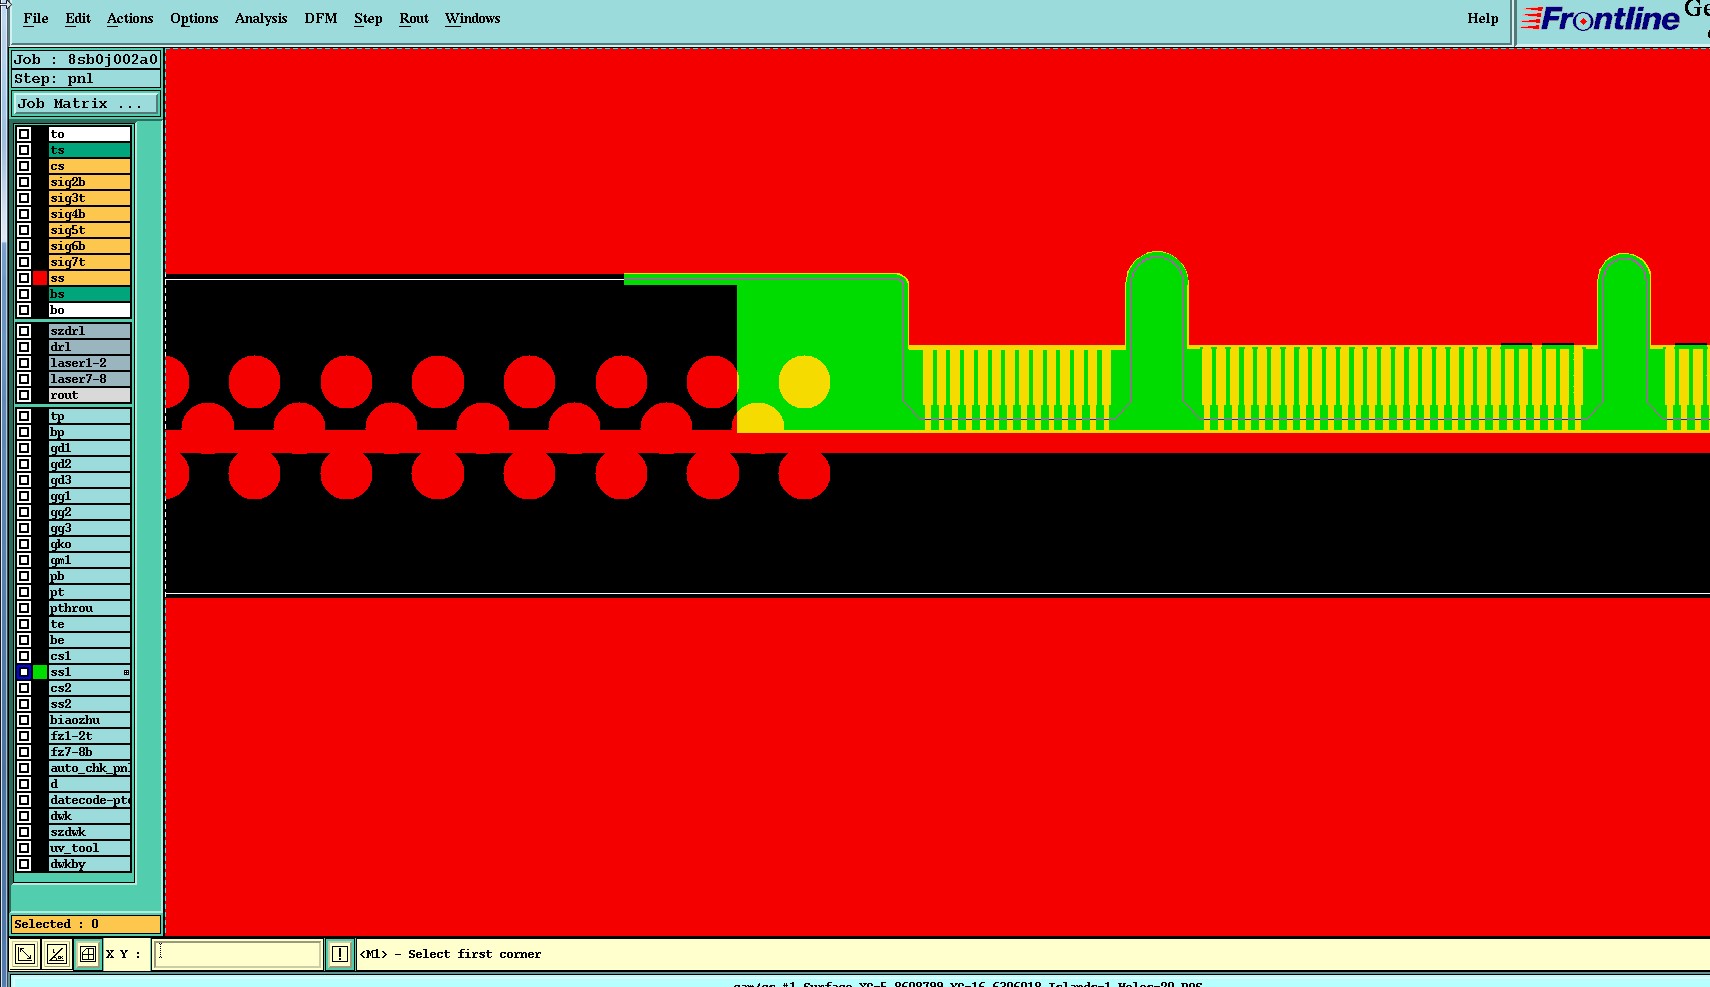Select the laser1-2 layer name

pos(90,363)
